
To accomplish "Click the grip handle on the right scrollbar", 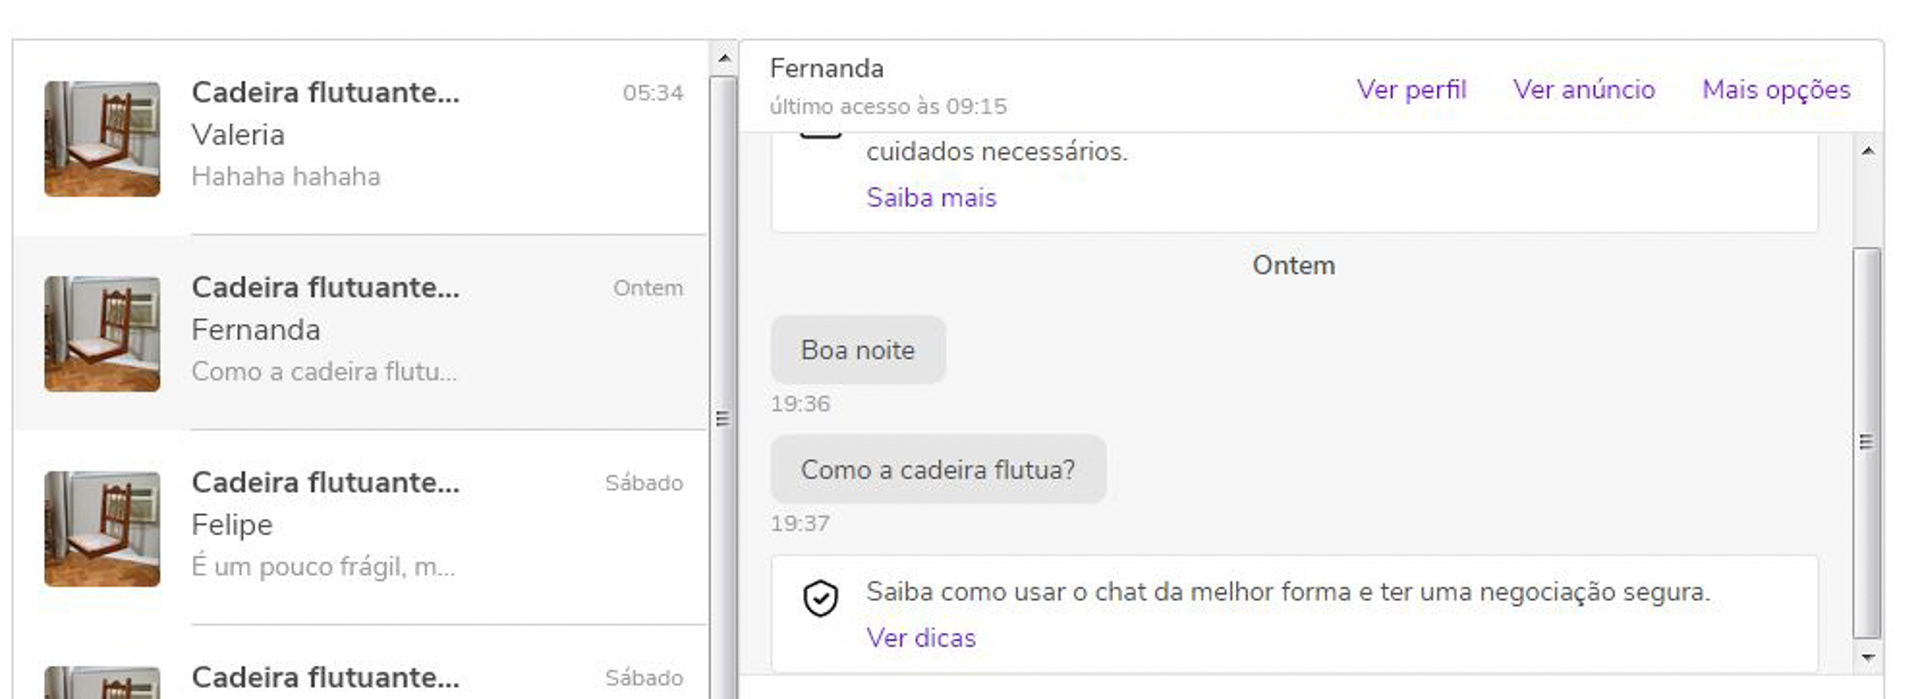I will 1866,437.
